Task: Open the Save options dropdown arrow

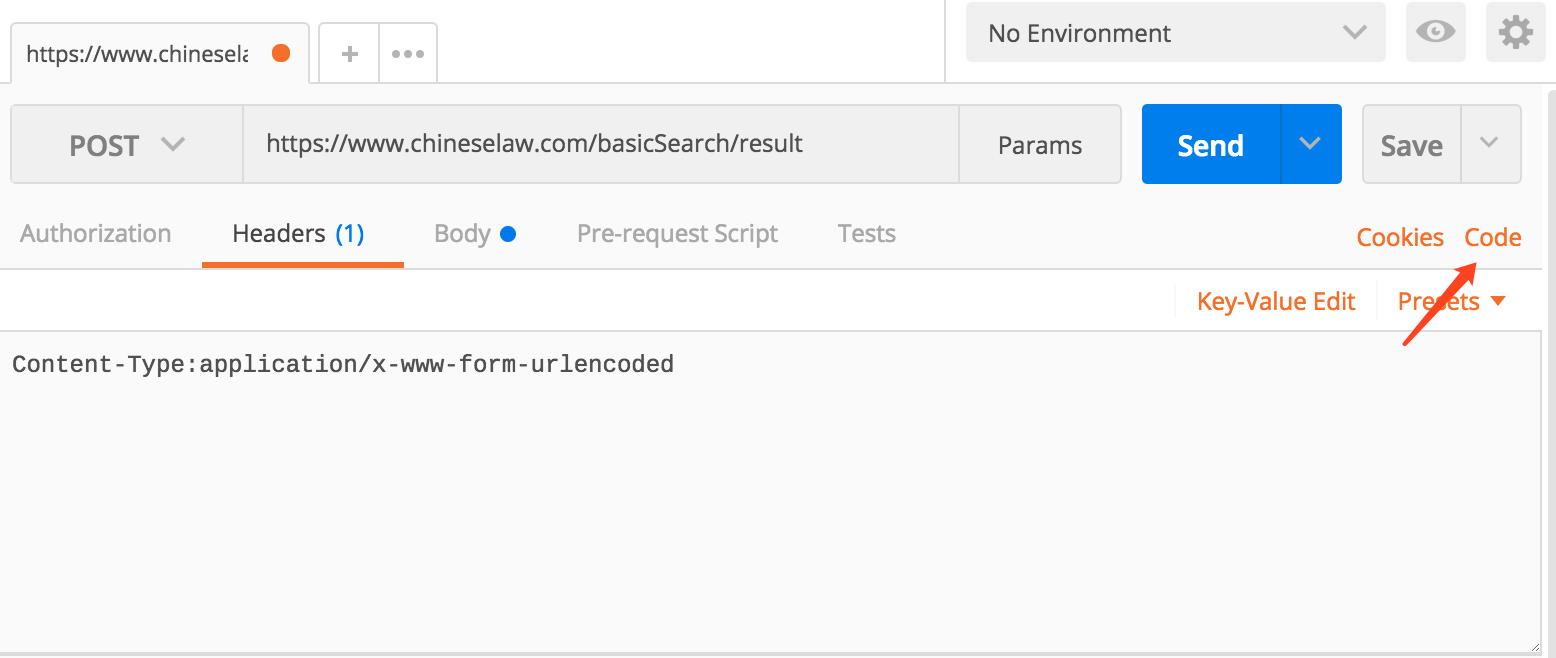Action: click(x=1490, y=144)
